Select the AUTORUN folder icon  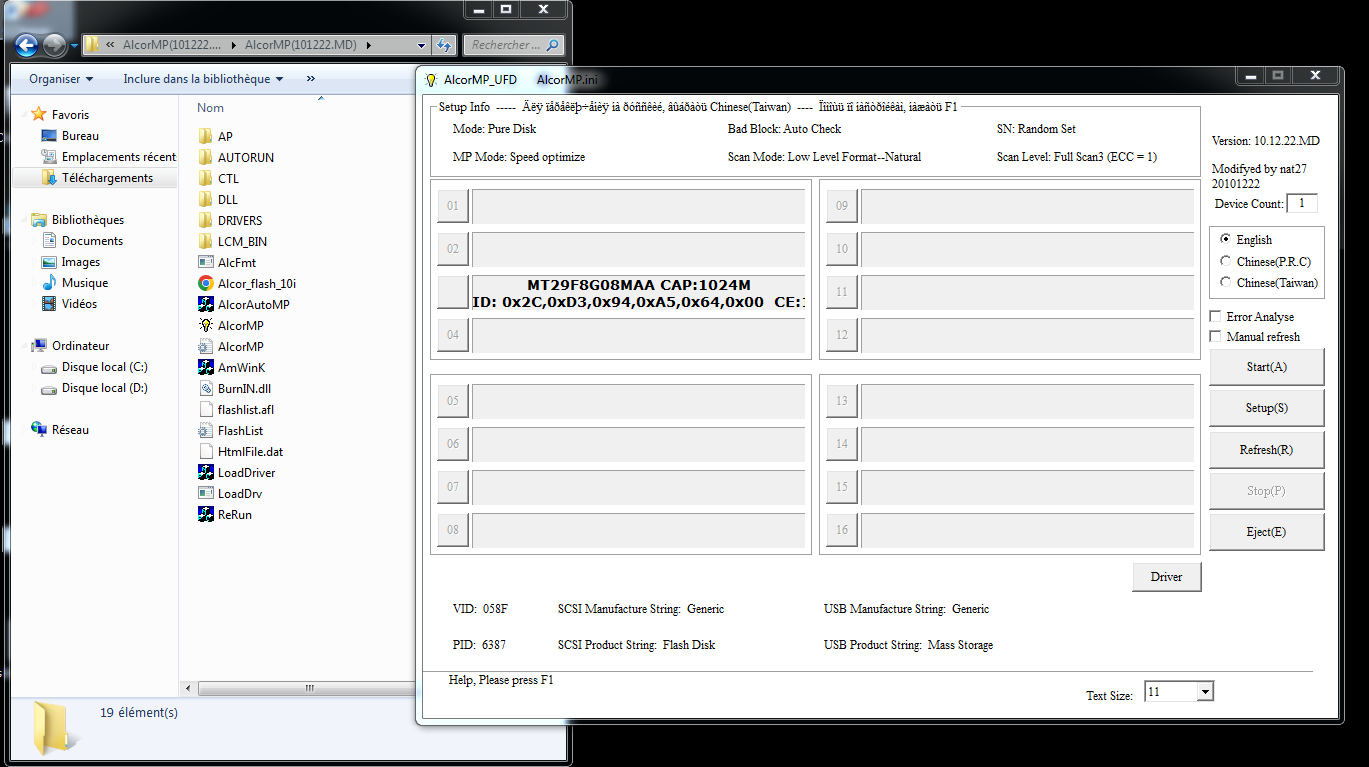(205, 157)
